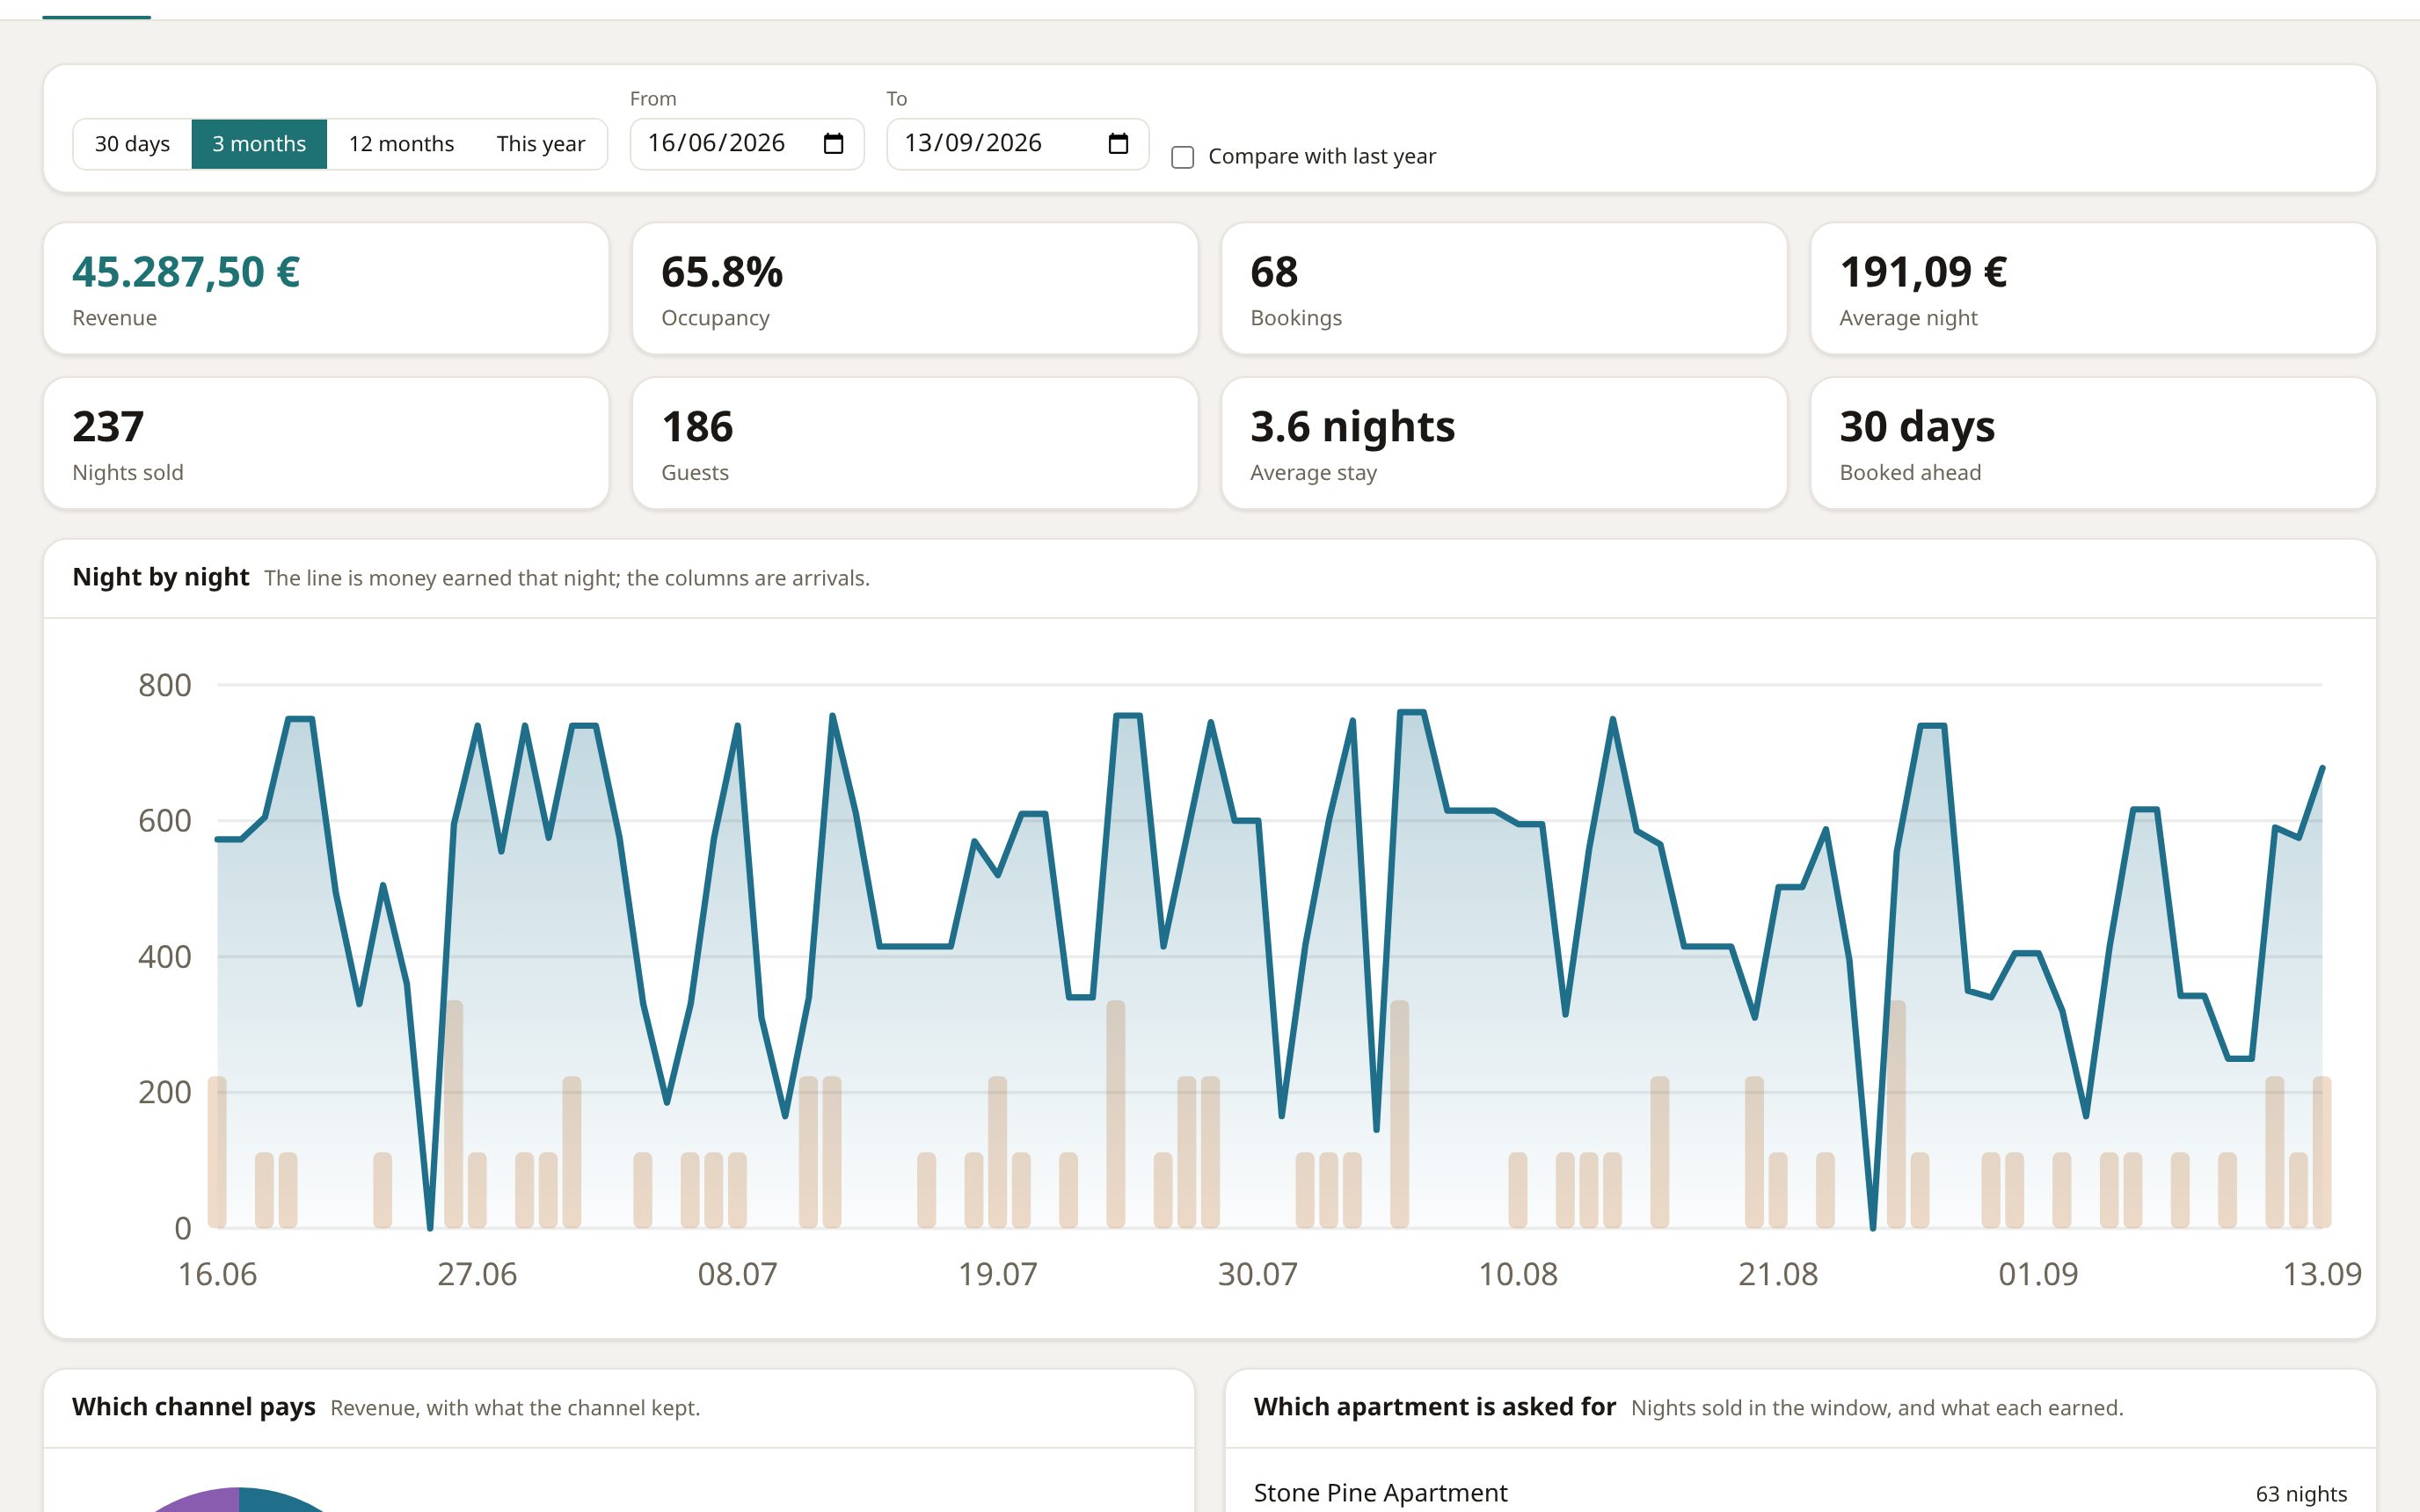Screen dimensions: 2420x1512
Task: Click the Guests count 186
Action: [697, 427]
